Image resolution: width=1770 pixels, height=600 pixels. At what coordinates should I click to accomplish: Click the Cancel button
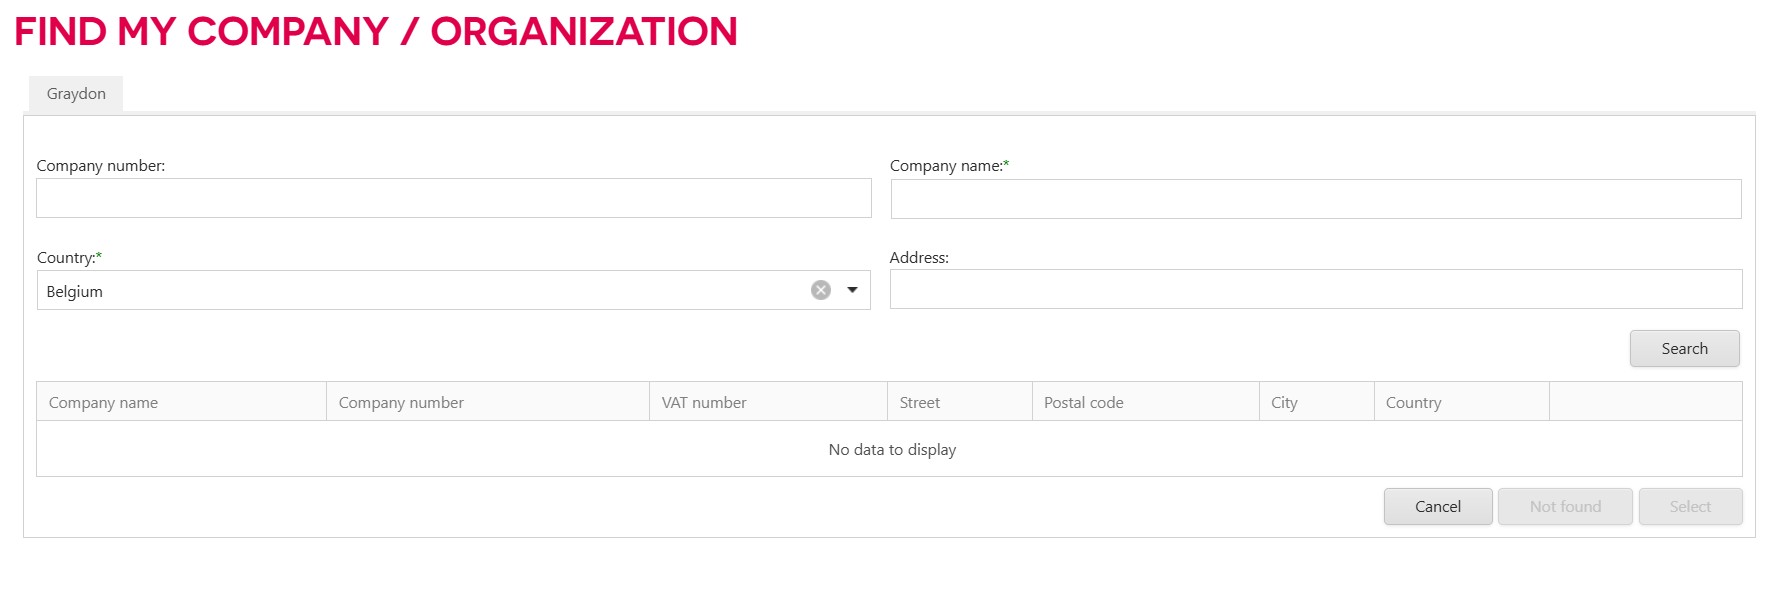(1437, 507)
